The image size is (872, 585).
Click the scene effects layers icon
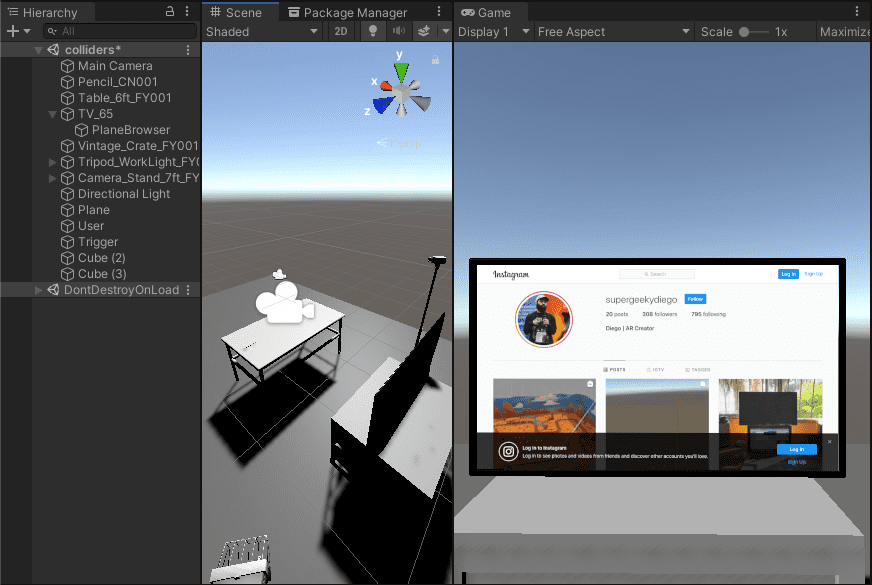[x=423, y=31]
